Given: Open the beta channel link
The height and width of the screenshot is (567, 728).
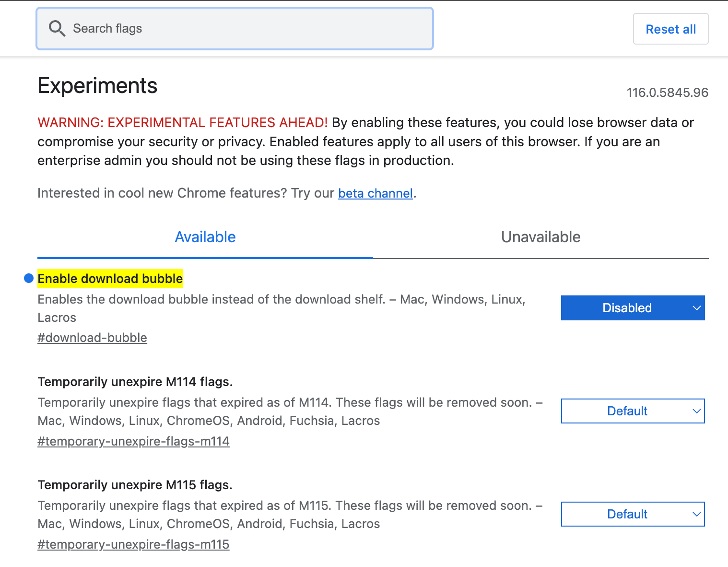Looking at the screenshot, I should [375, 193].
